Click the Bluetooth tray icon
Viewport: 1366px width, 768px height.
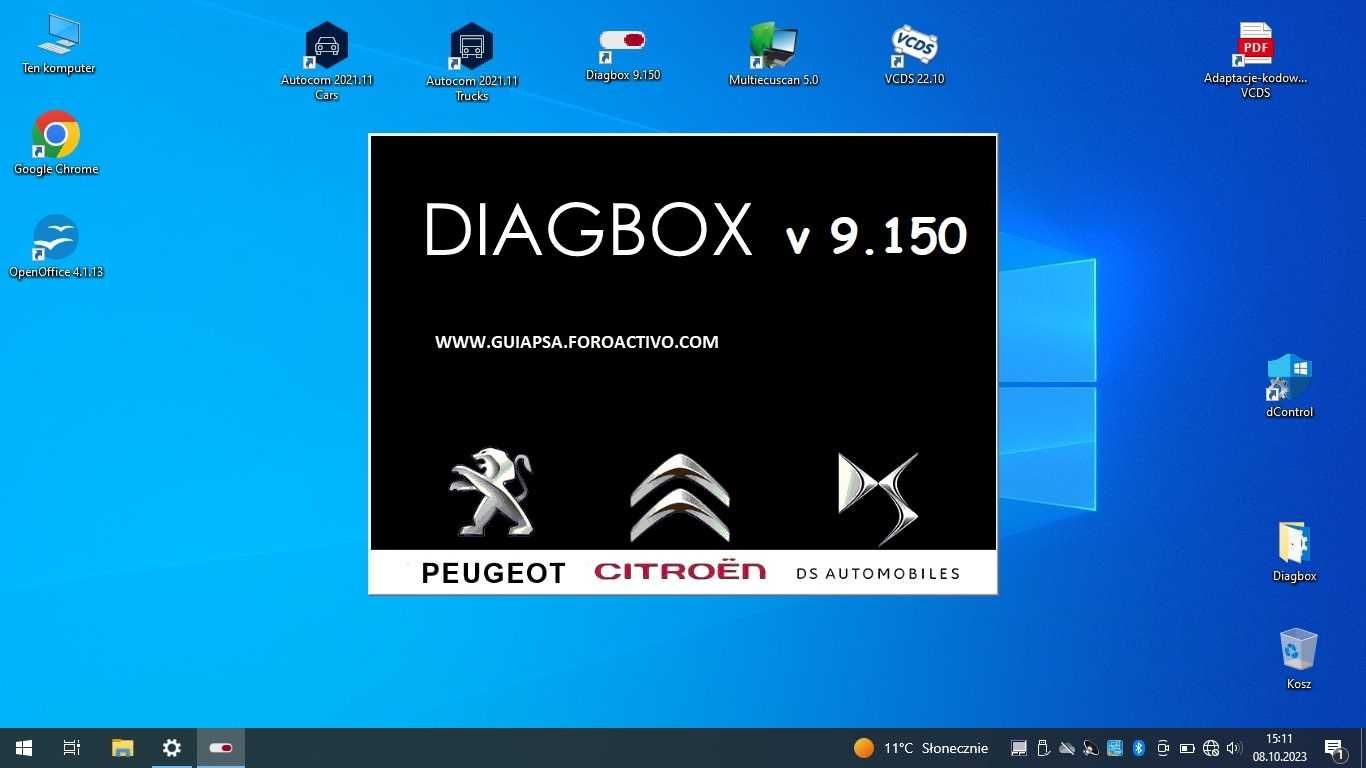pos(1138,748)
